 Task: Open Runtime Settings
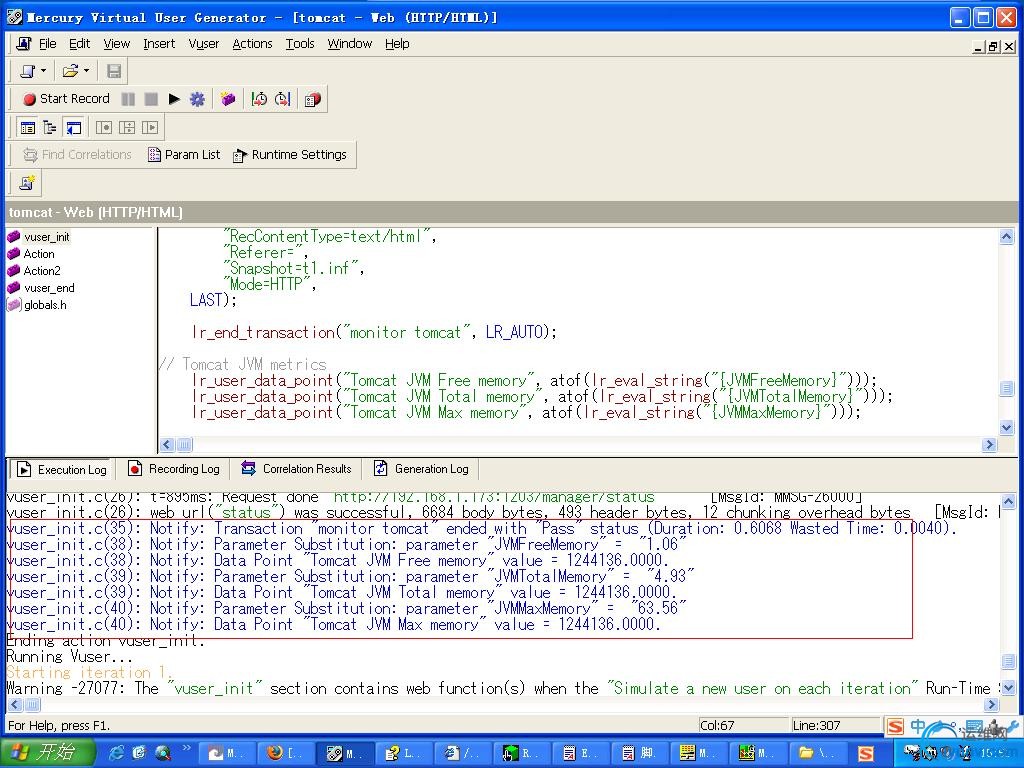coord(290,155)
